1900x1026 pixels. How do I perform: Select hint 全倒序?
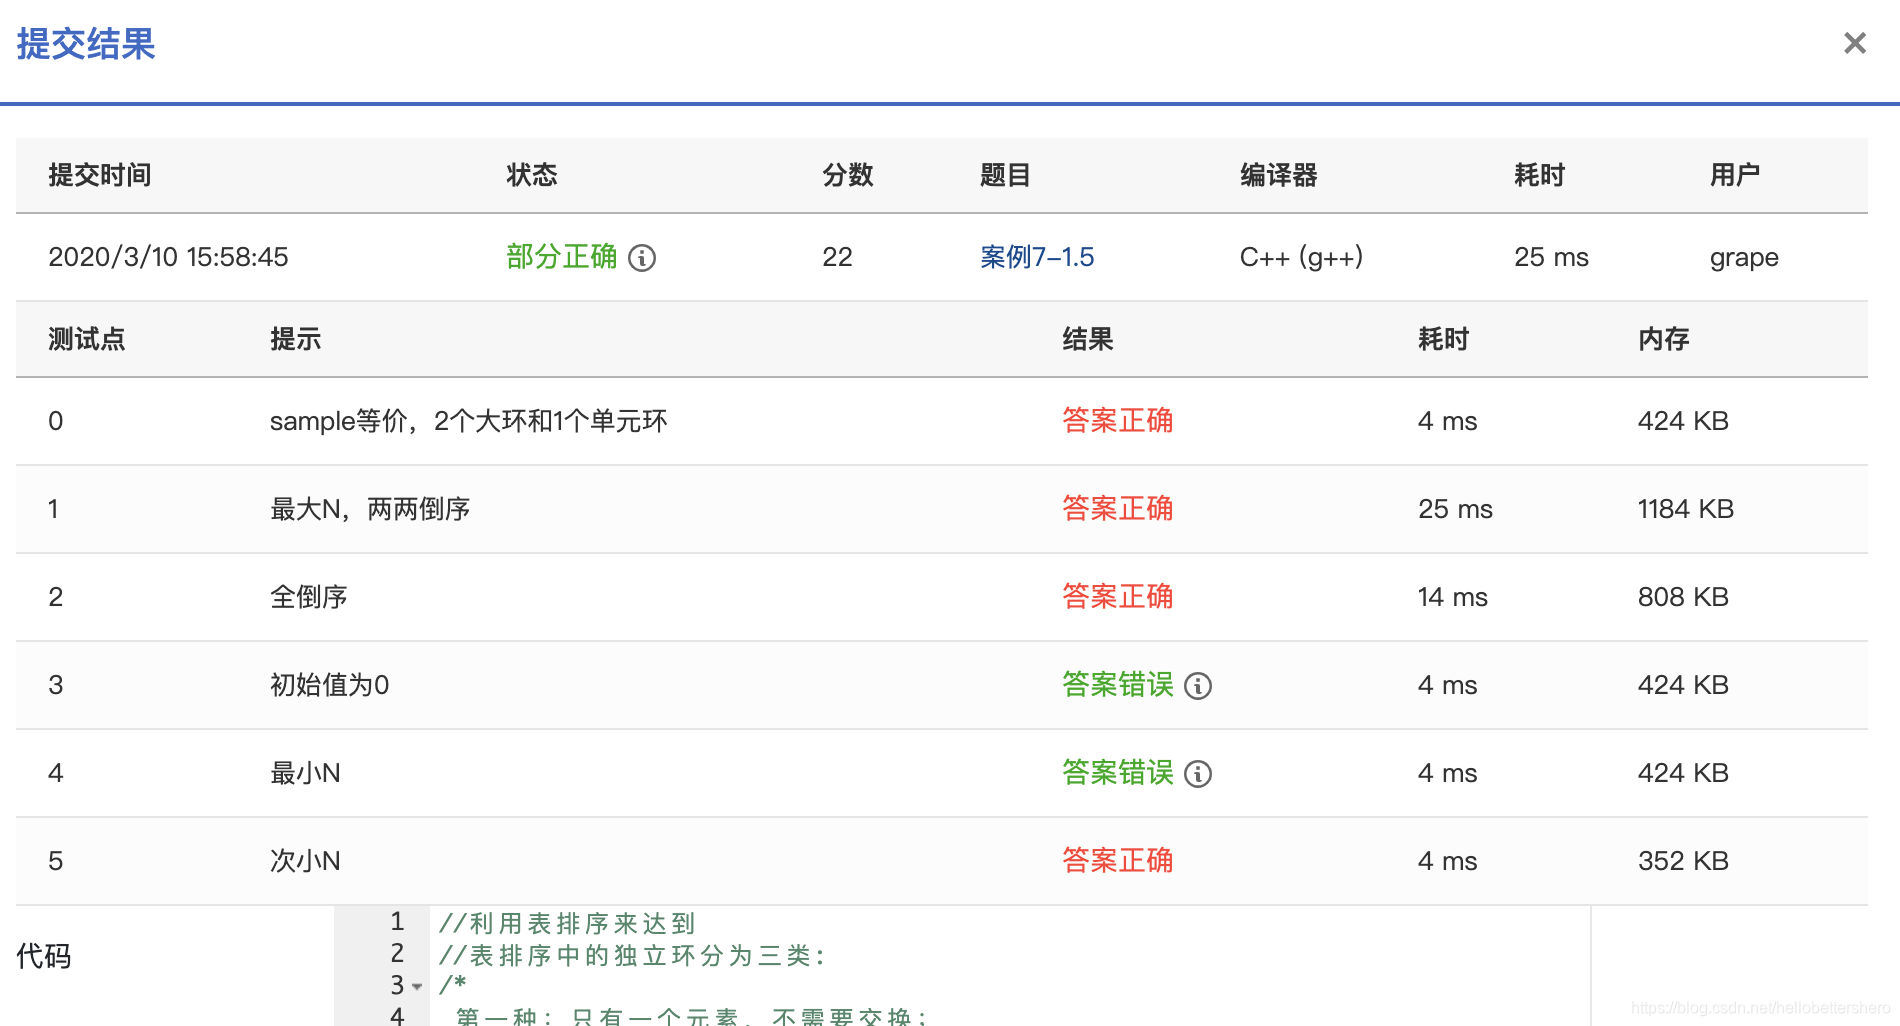[308, 597]
